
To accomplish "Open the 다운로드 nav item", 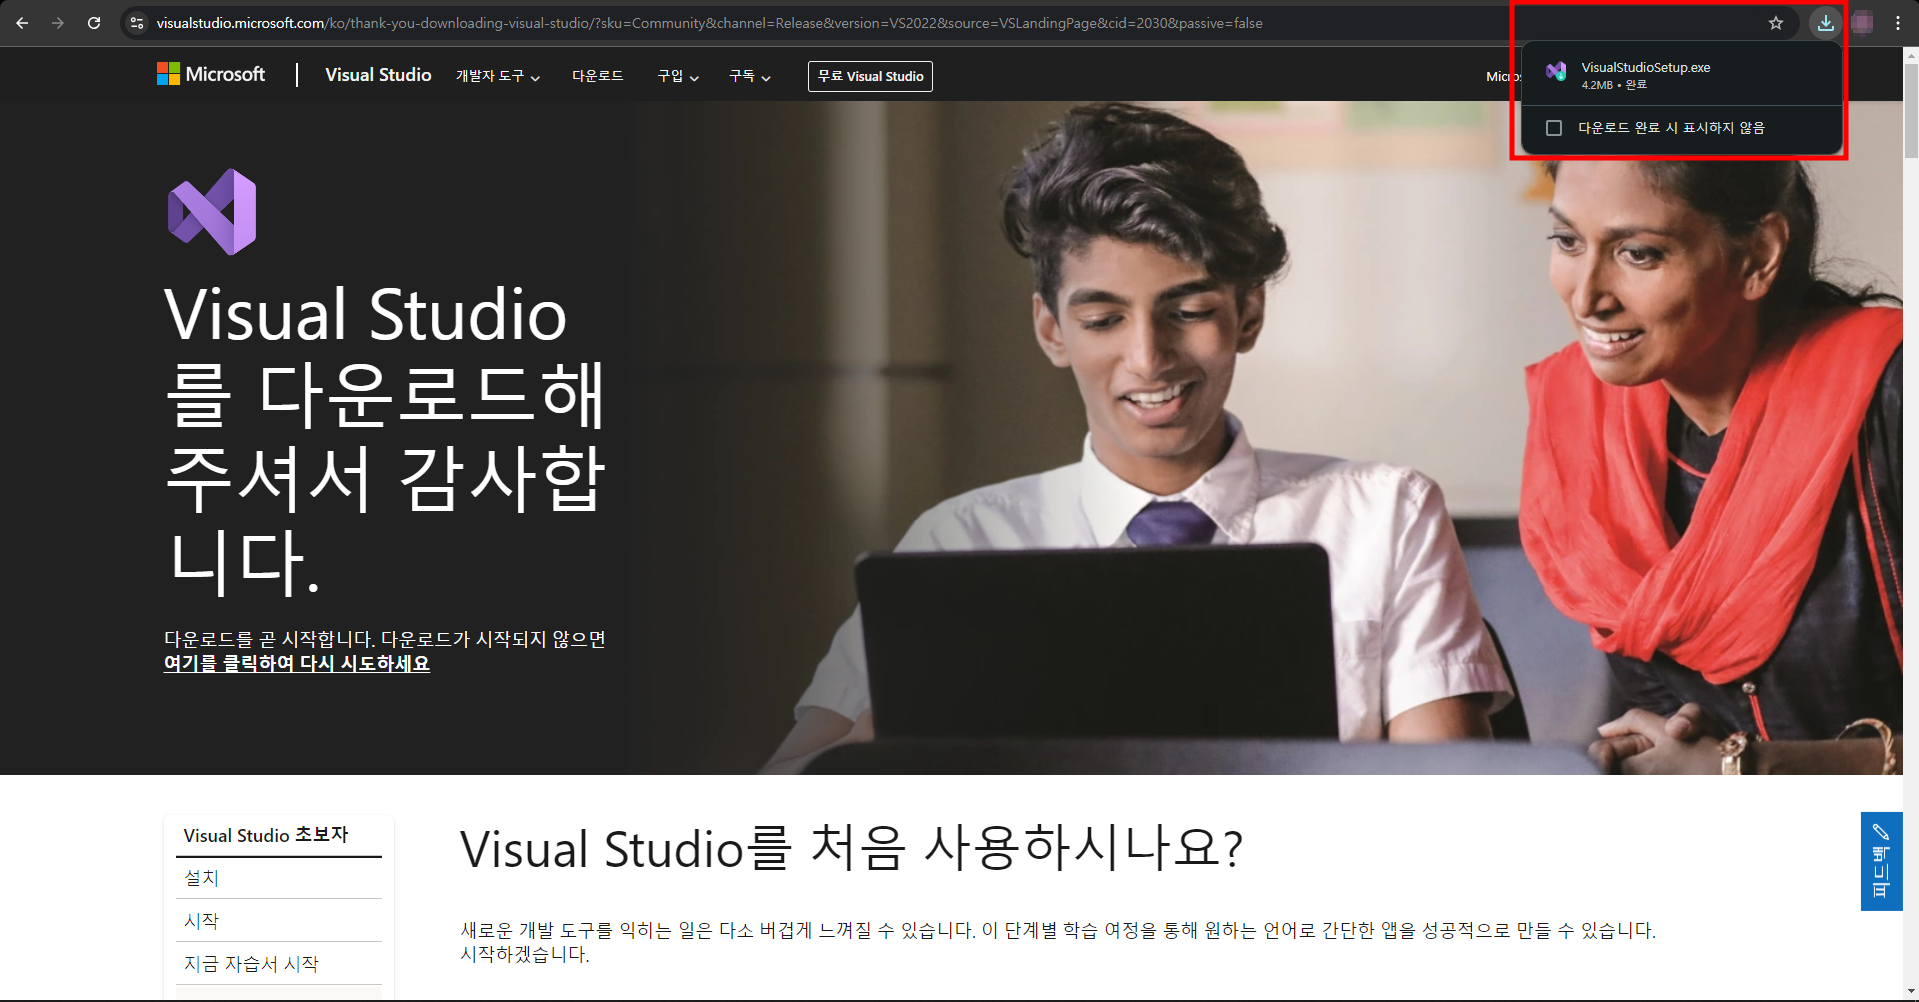I will (598, 76).
